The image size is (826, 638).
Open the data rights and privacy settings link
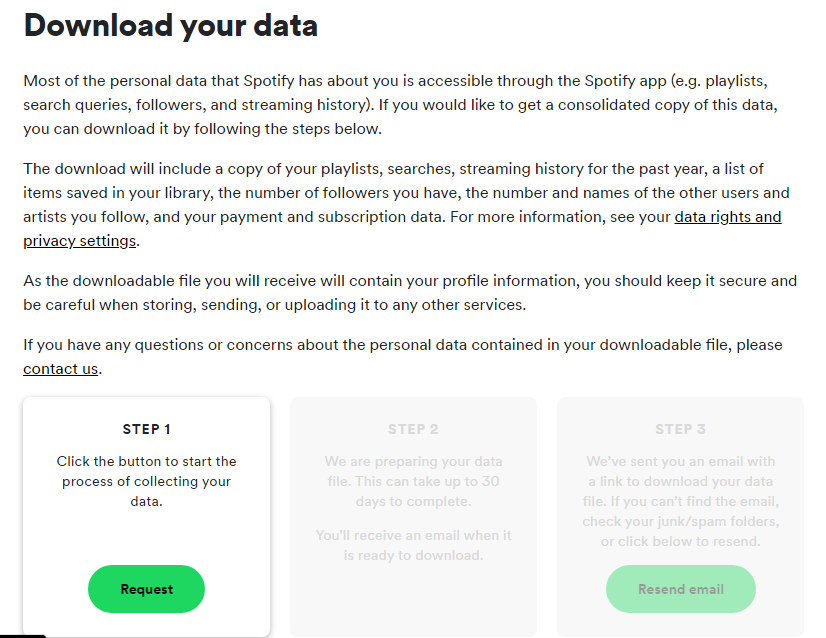pyautogui.click(x=727, y=217)
